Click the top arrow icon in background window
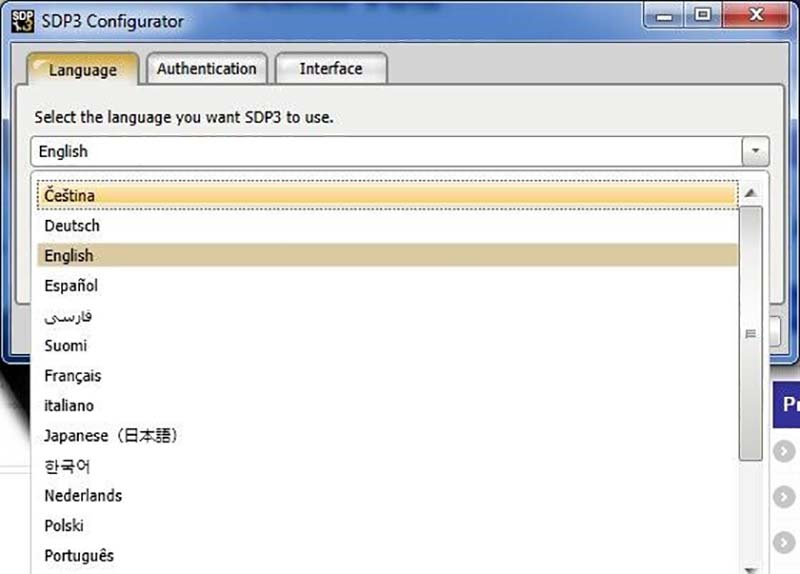This screenshot has width=800, height=574. [x=784, y=451]
